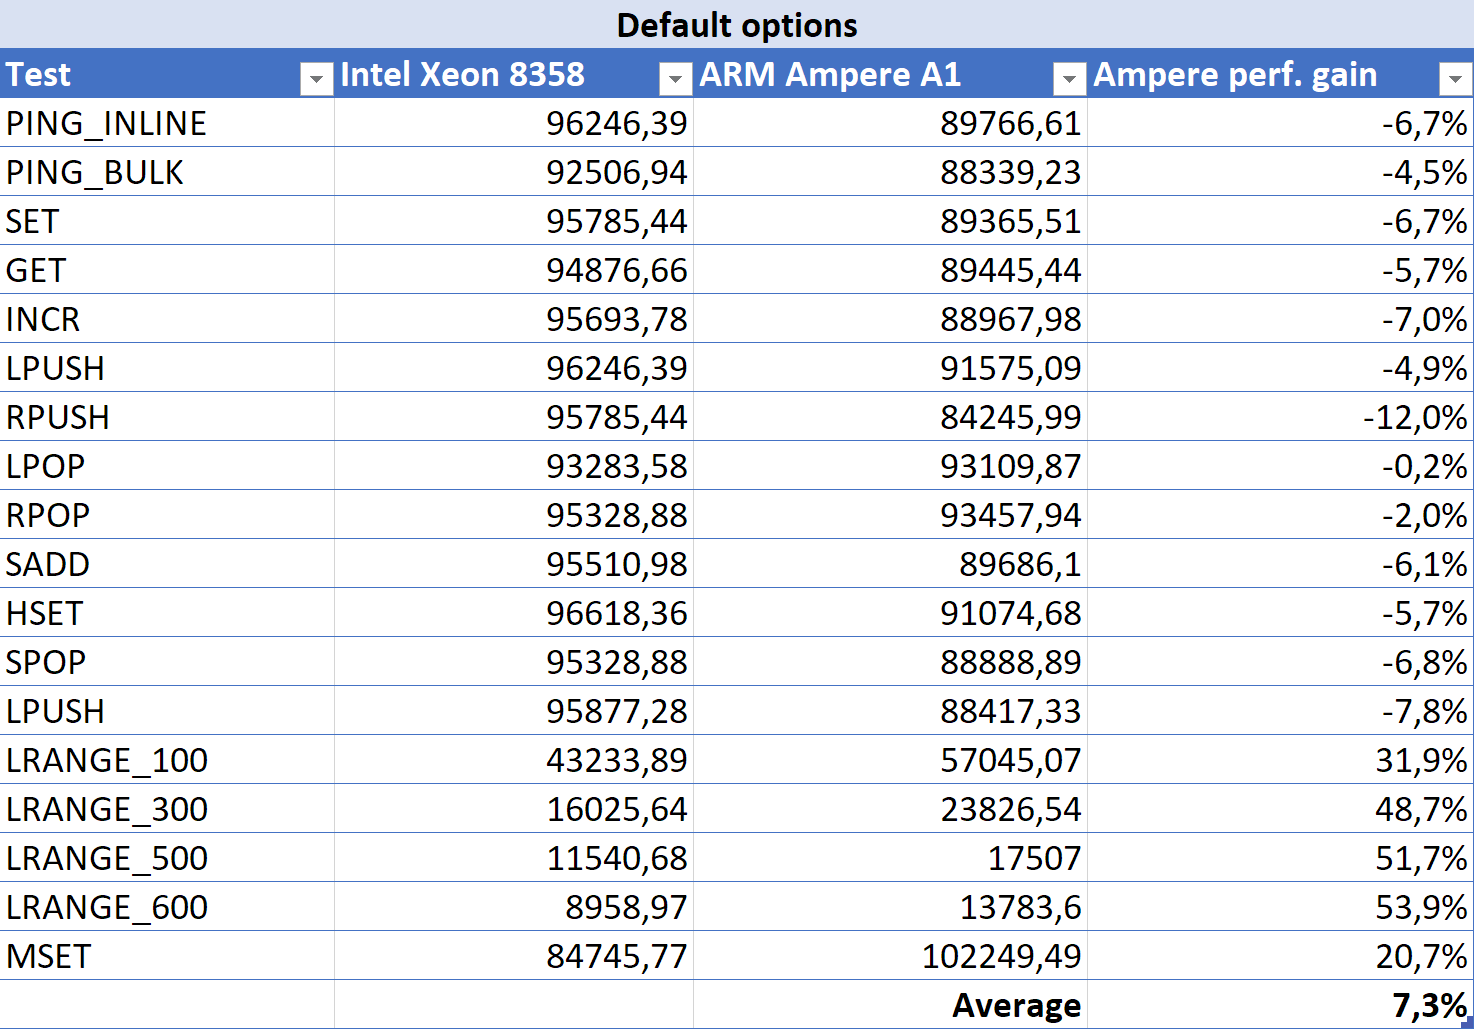Click the 'Test' header cell

click(x=167, y=74)
